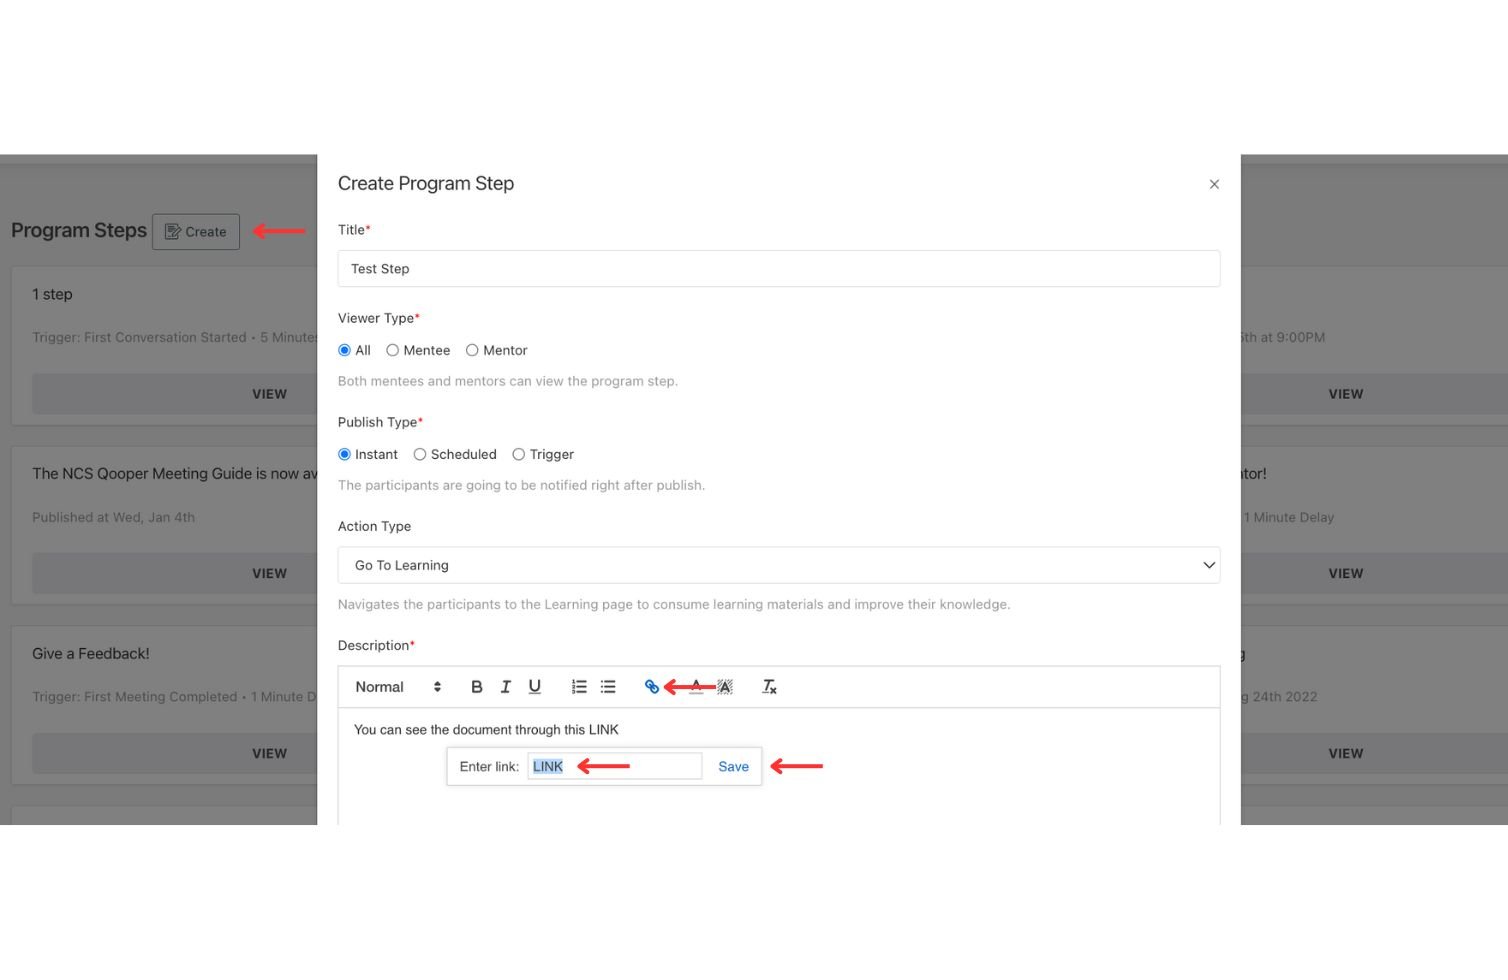
Task: Choose the Scheduled publish type
Action: click(x=419, y=454)
